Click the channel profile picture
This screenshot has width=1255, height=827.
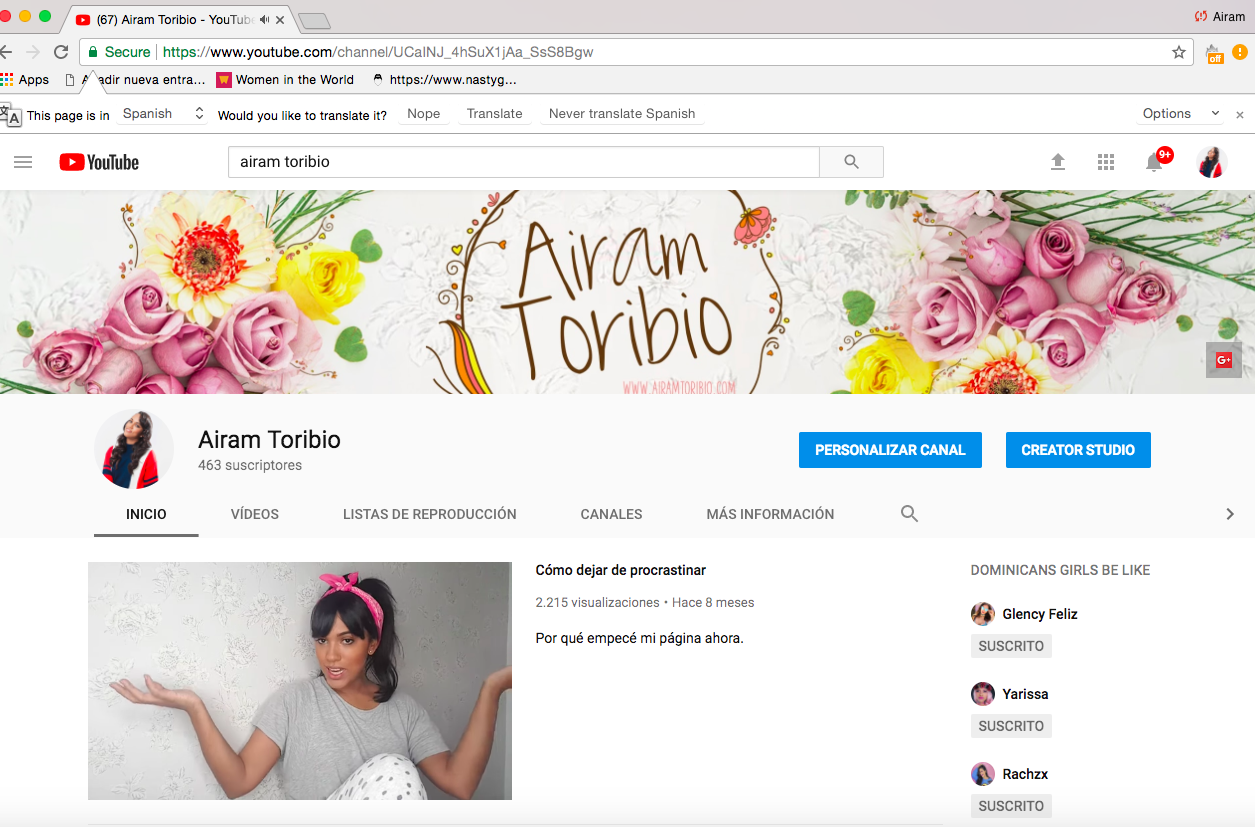[134, 449]
